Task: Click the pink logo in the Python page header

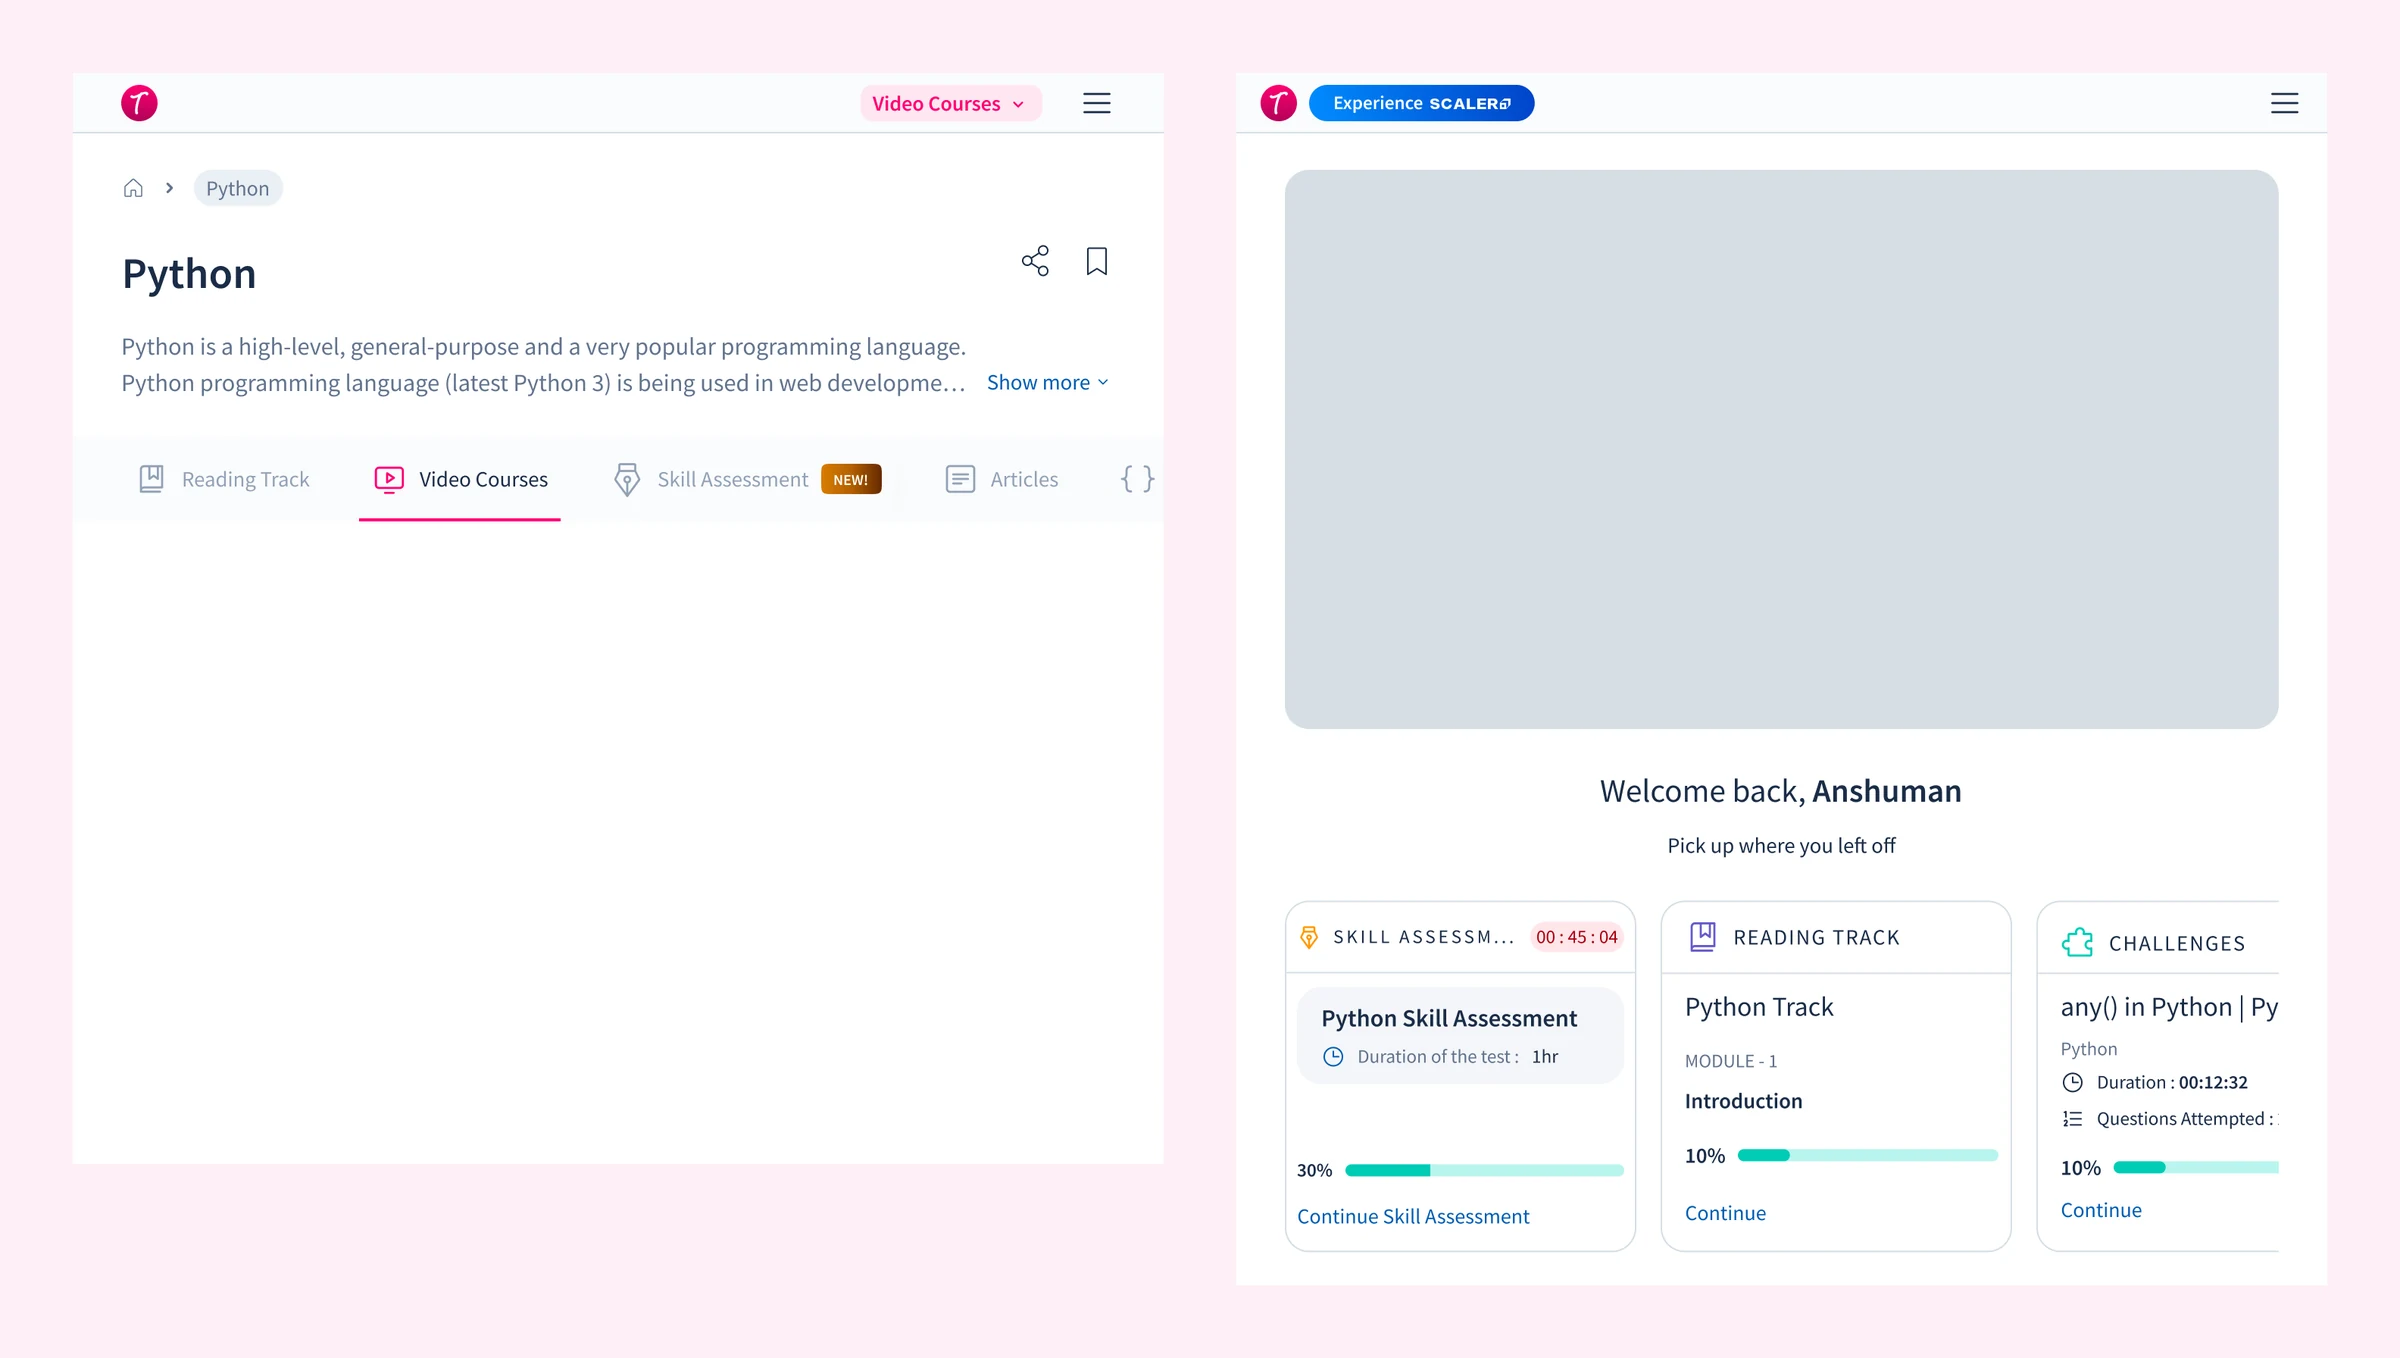Action: pyautogui.click(x=139, y=103)
